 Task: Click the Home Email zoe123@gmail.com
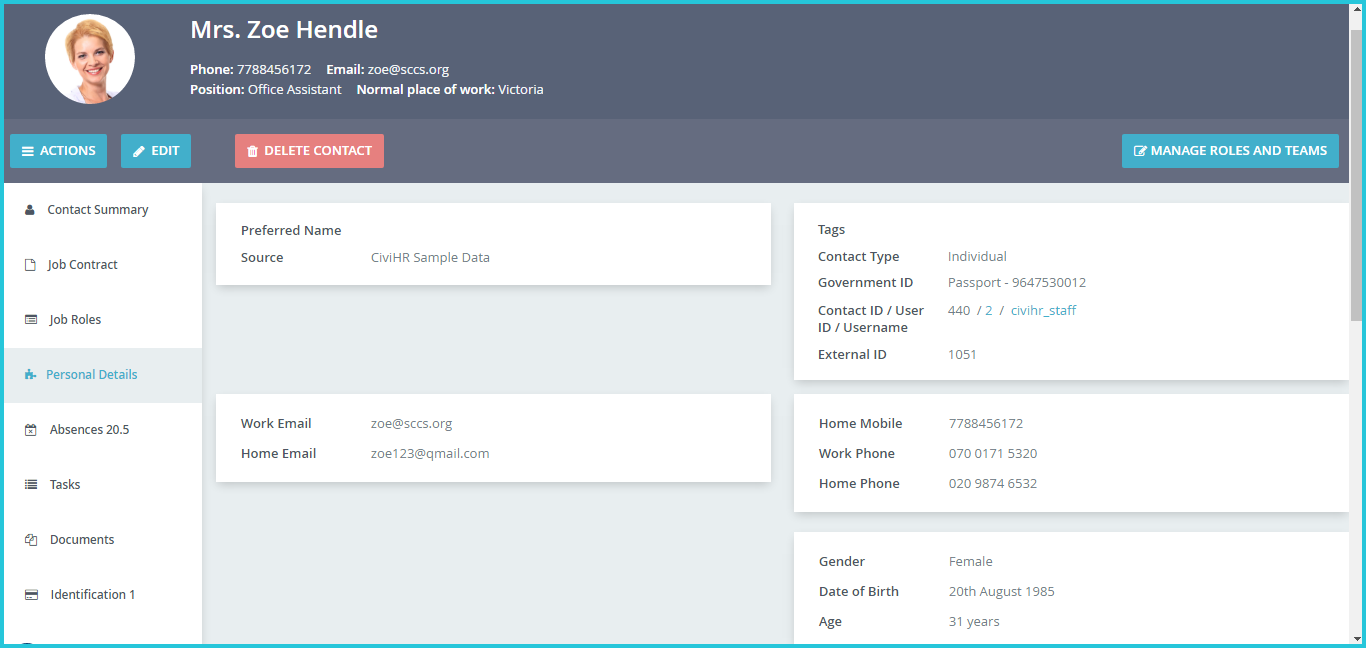[430, 454]
